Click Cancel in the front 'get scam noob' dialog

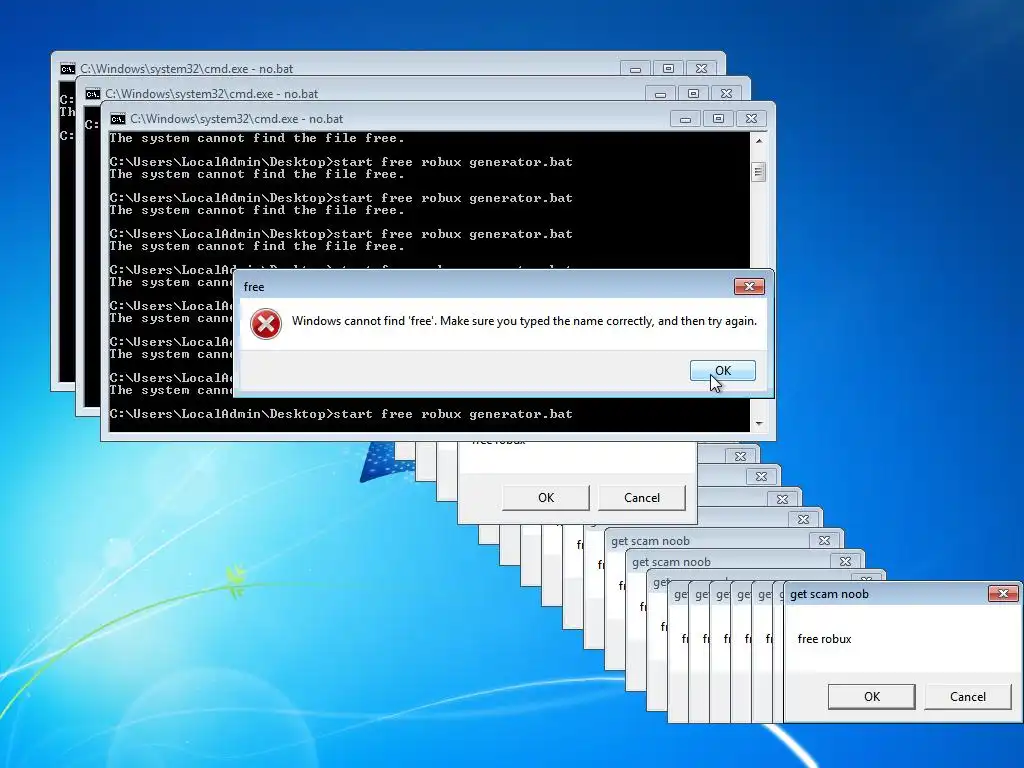pyautogui.click(x=967, y=696)
